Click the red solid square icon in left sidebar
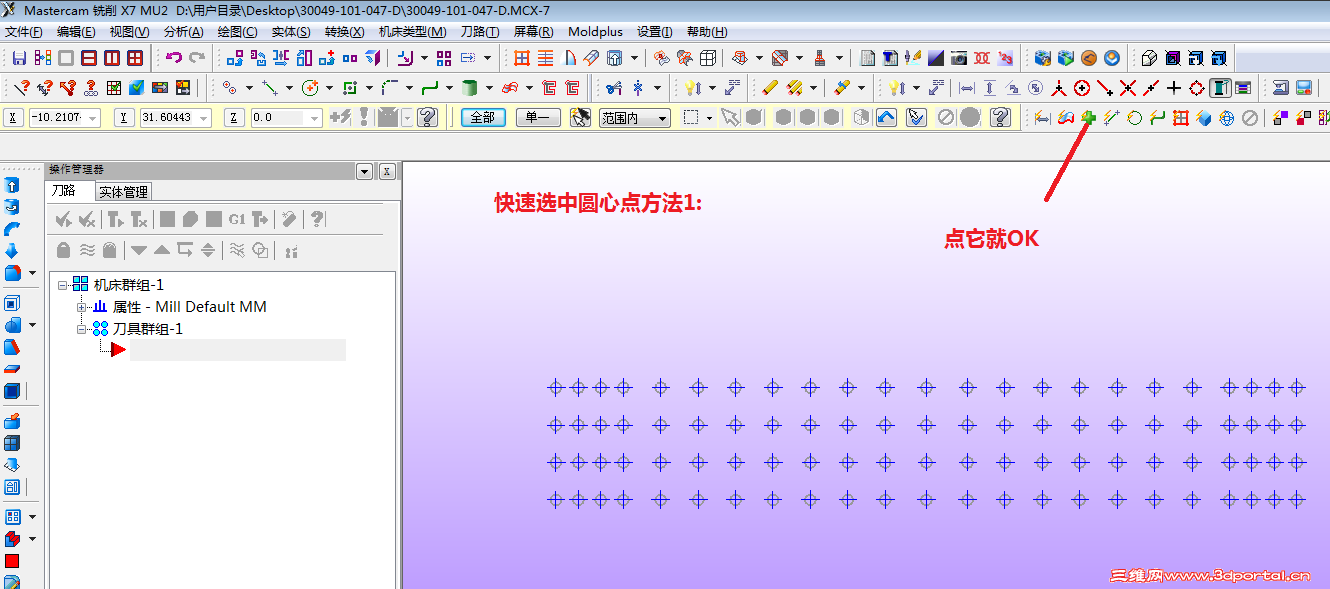Viewport: 1330px width, 589px height. (12, 562)
